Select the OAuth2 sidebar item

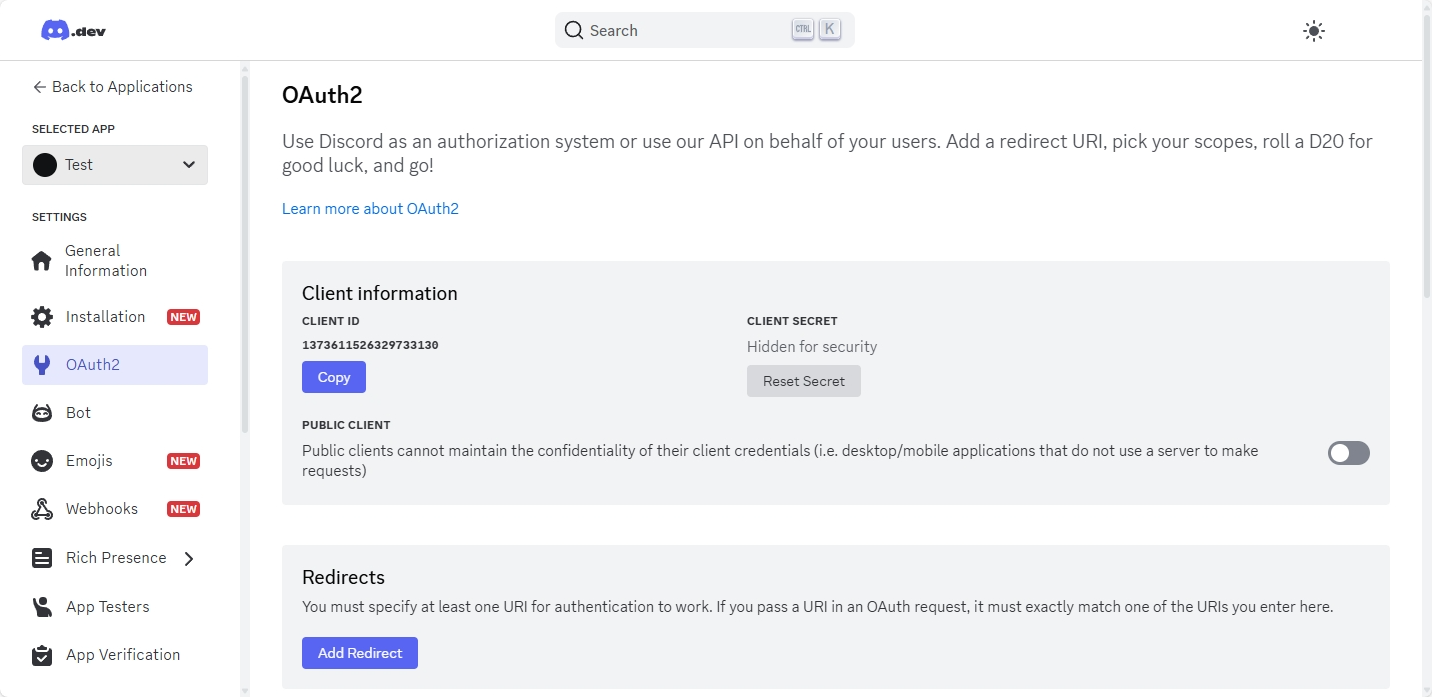(115, 365)
